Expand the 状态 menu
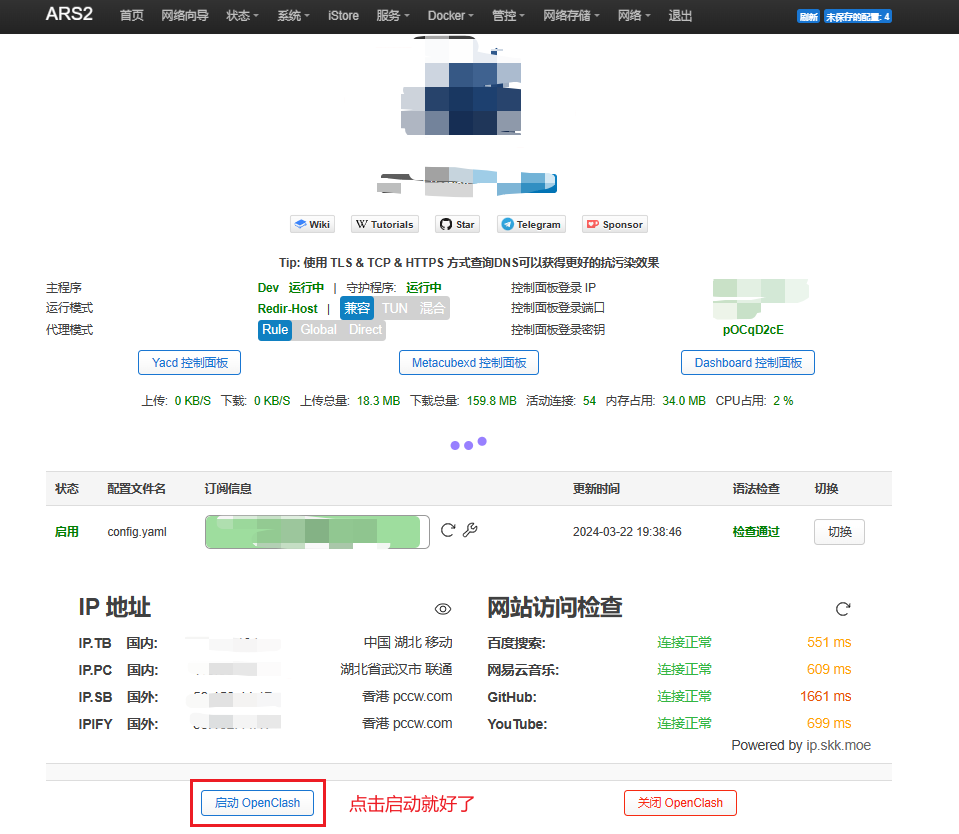 click(242, 16)
